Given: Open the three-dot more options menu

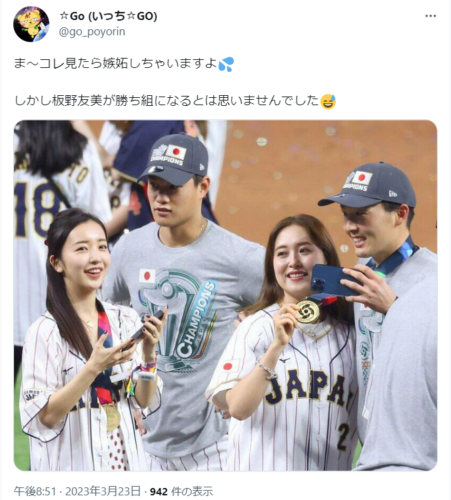Looking at the screenshot, I should [430, 16].
